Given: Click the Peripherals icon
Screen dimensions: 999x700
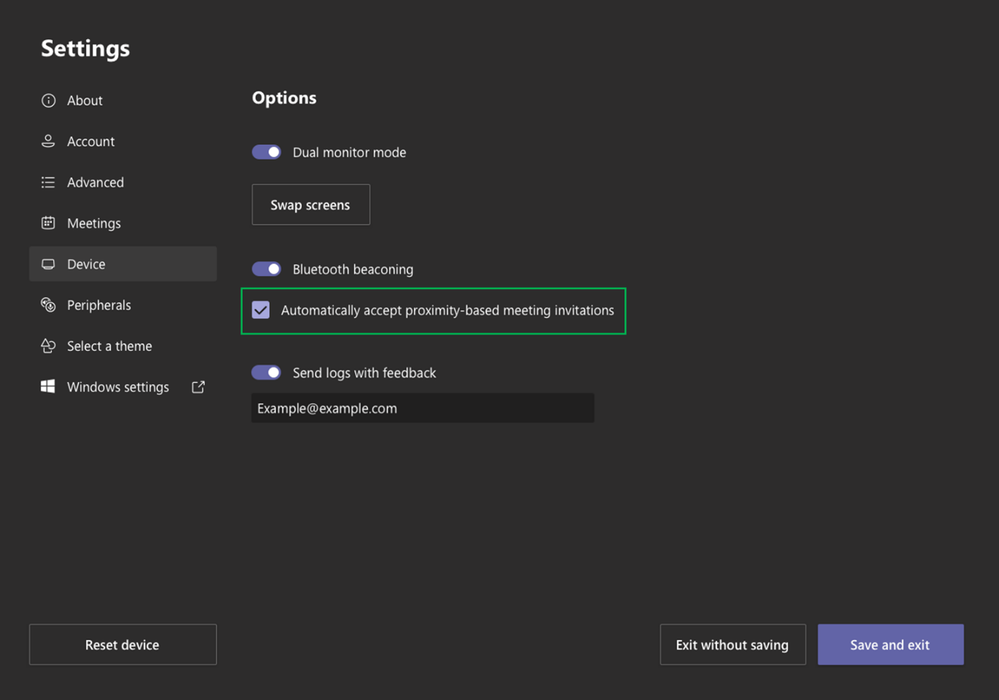Looking at the screenshot, I should [48, 305].
